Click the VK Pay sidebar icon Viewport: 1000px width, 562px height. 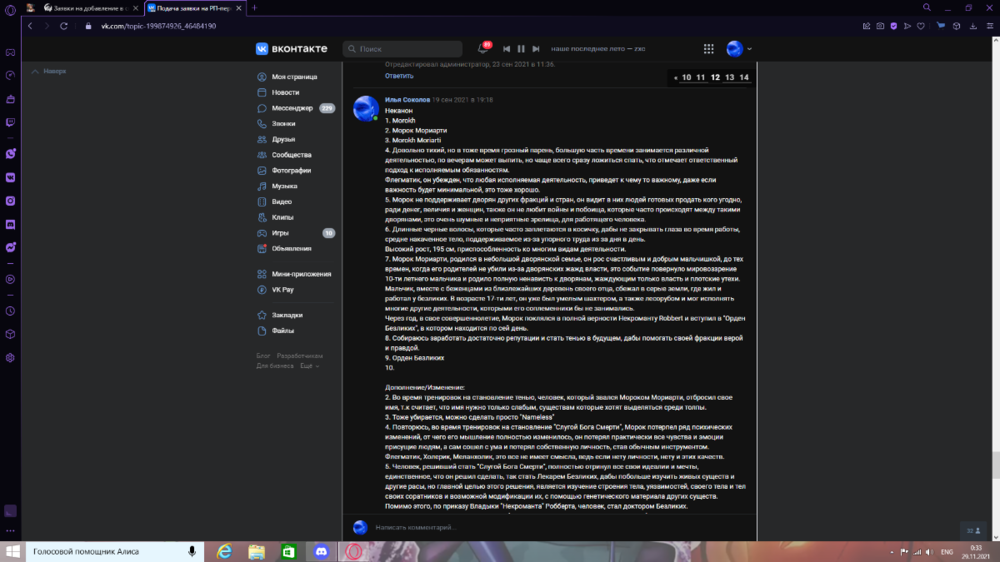(x=261, y=290)
